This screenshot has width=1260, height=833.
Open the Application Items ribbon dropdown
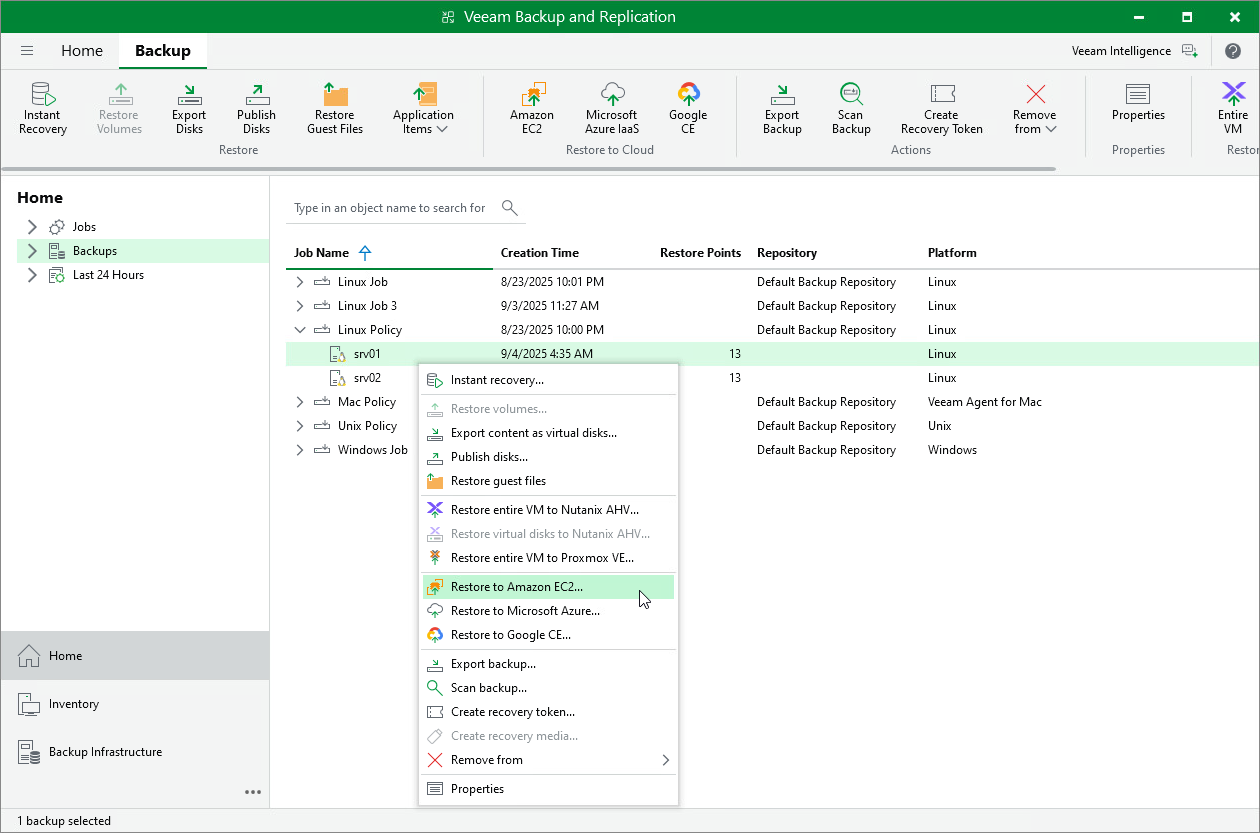(x=423, y=108)
